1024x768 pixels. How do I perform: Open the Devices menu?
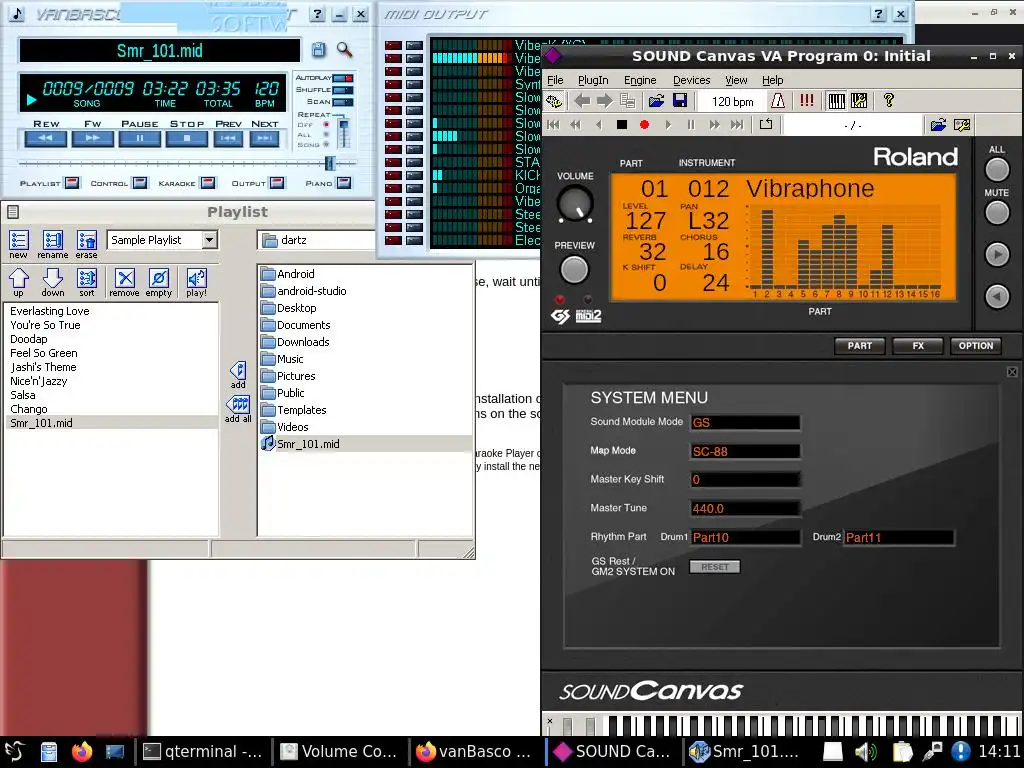tap(692, 80)
